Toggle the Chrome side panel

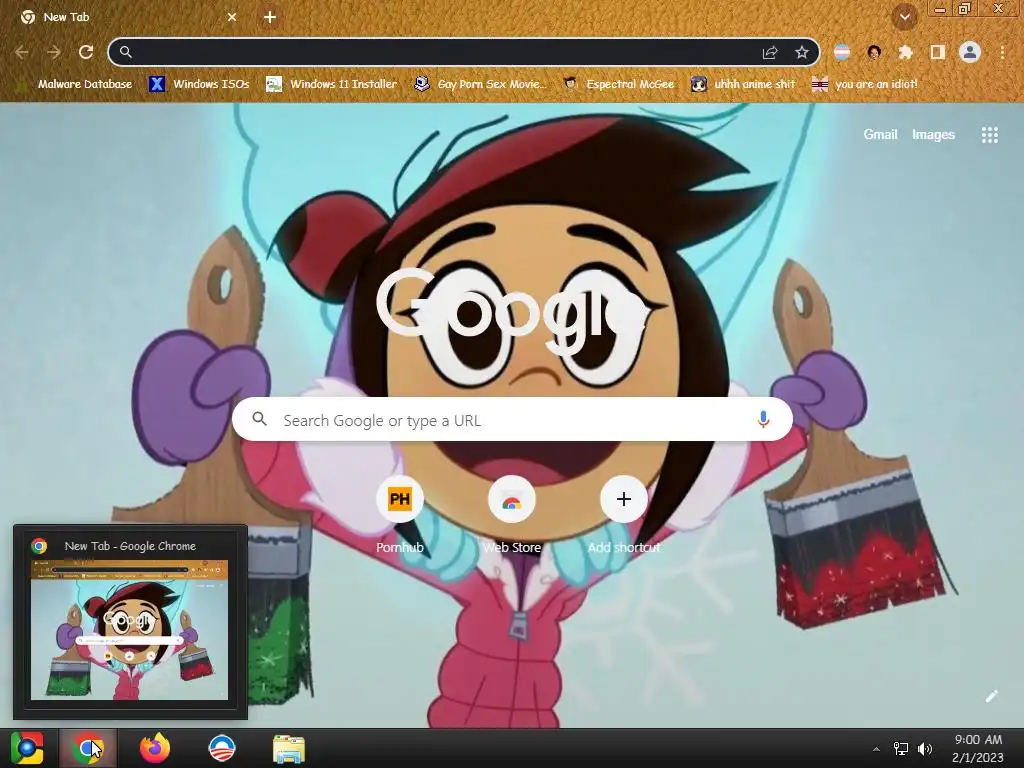pyautogui.click(x=938, y=52)
